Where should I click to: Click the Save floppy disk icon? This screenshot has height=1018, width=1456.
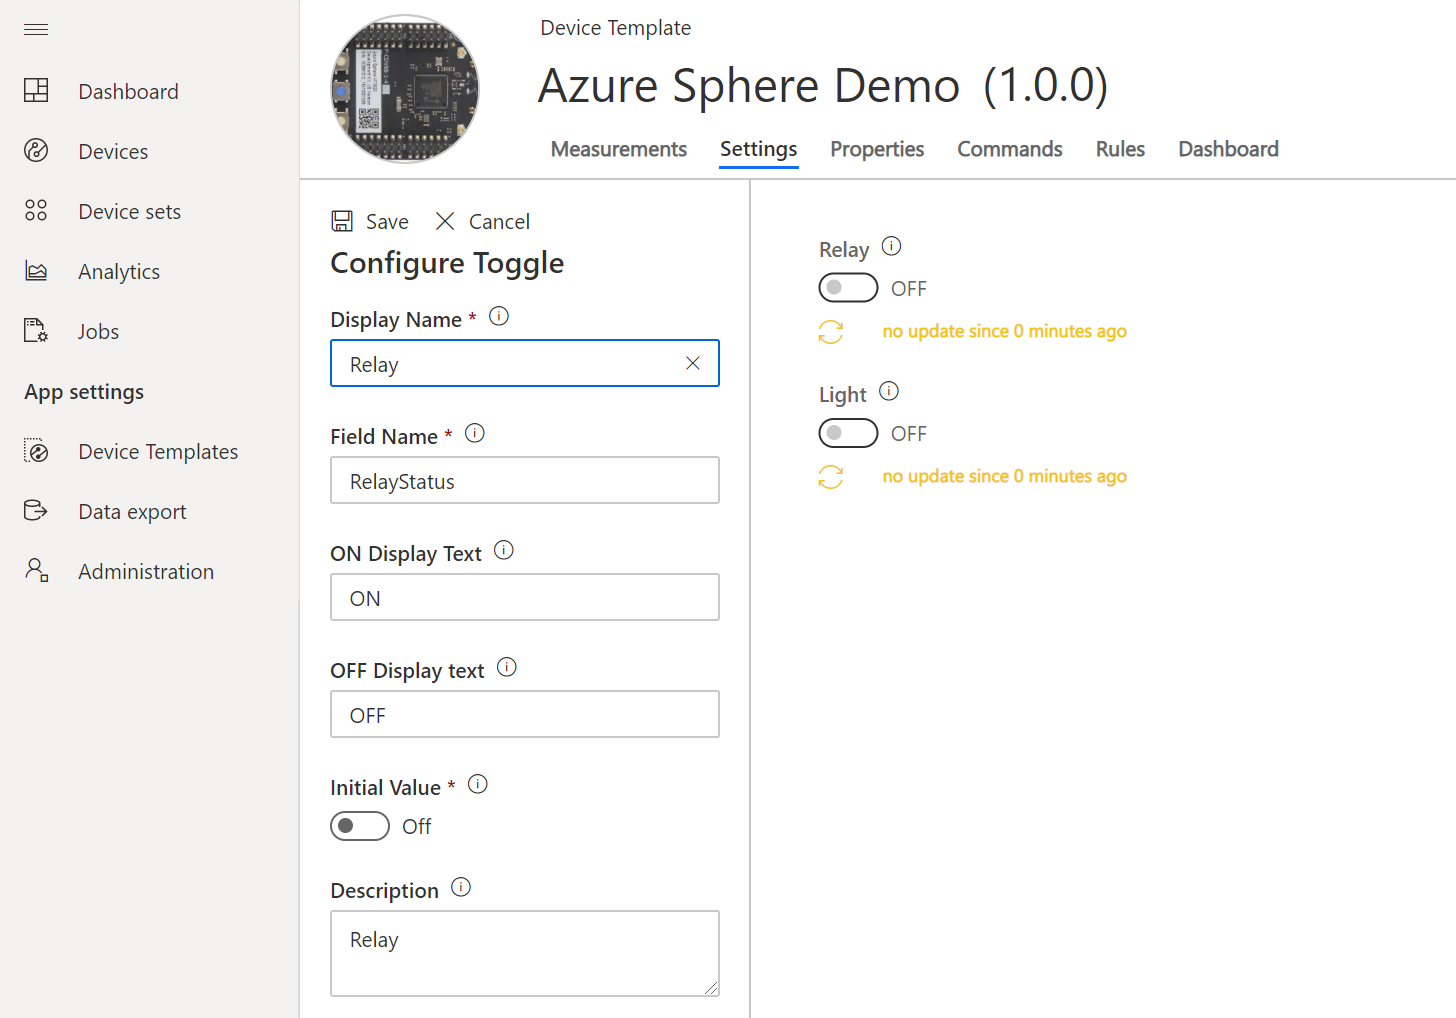pos(342,221)
